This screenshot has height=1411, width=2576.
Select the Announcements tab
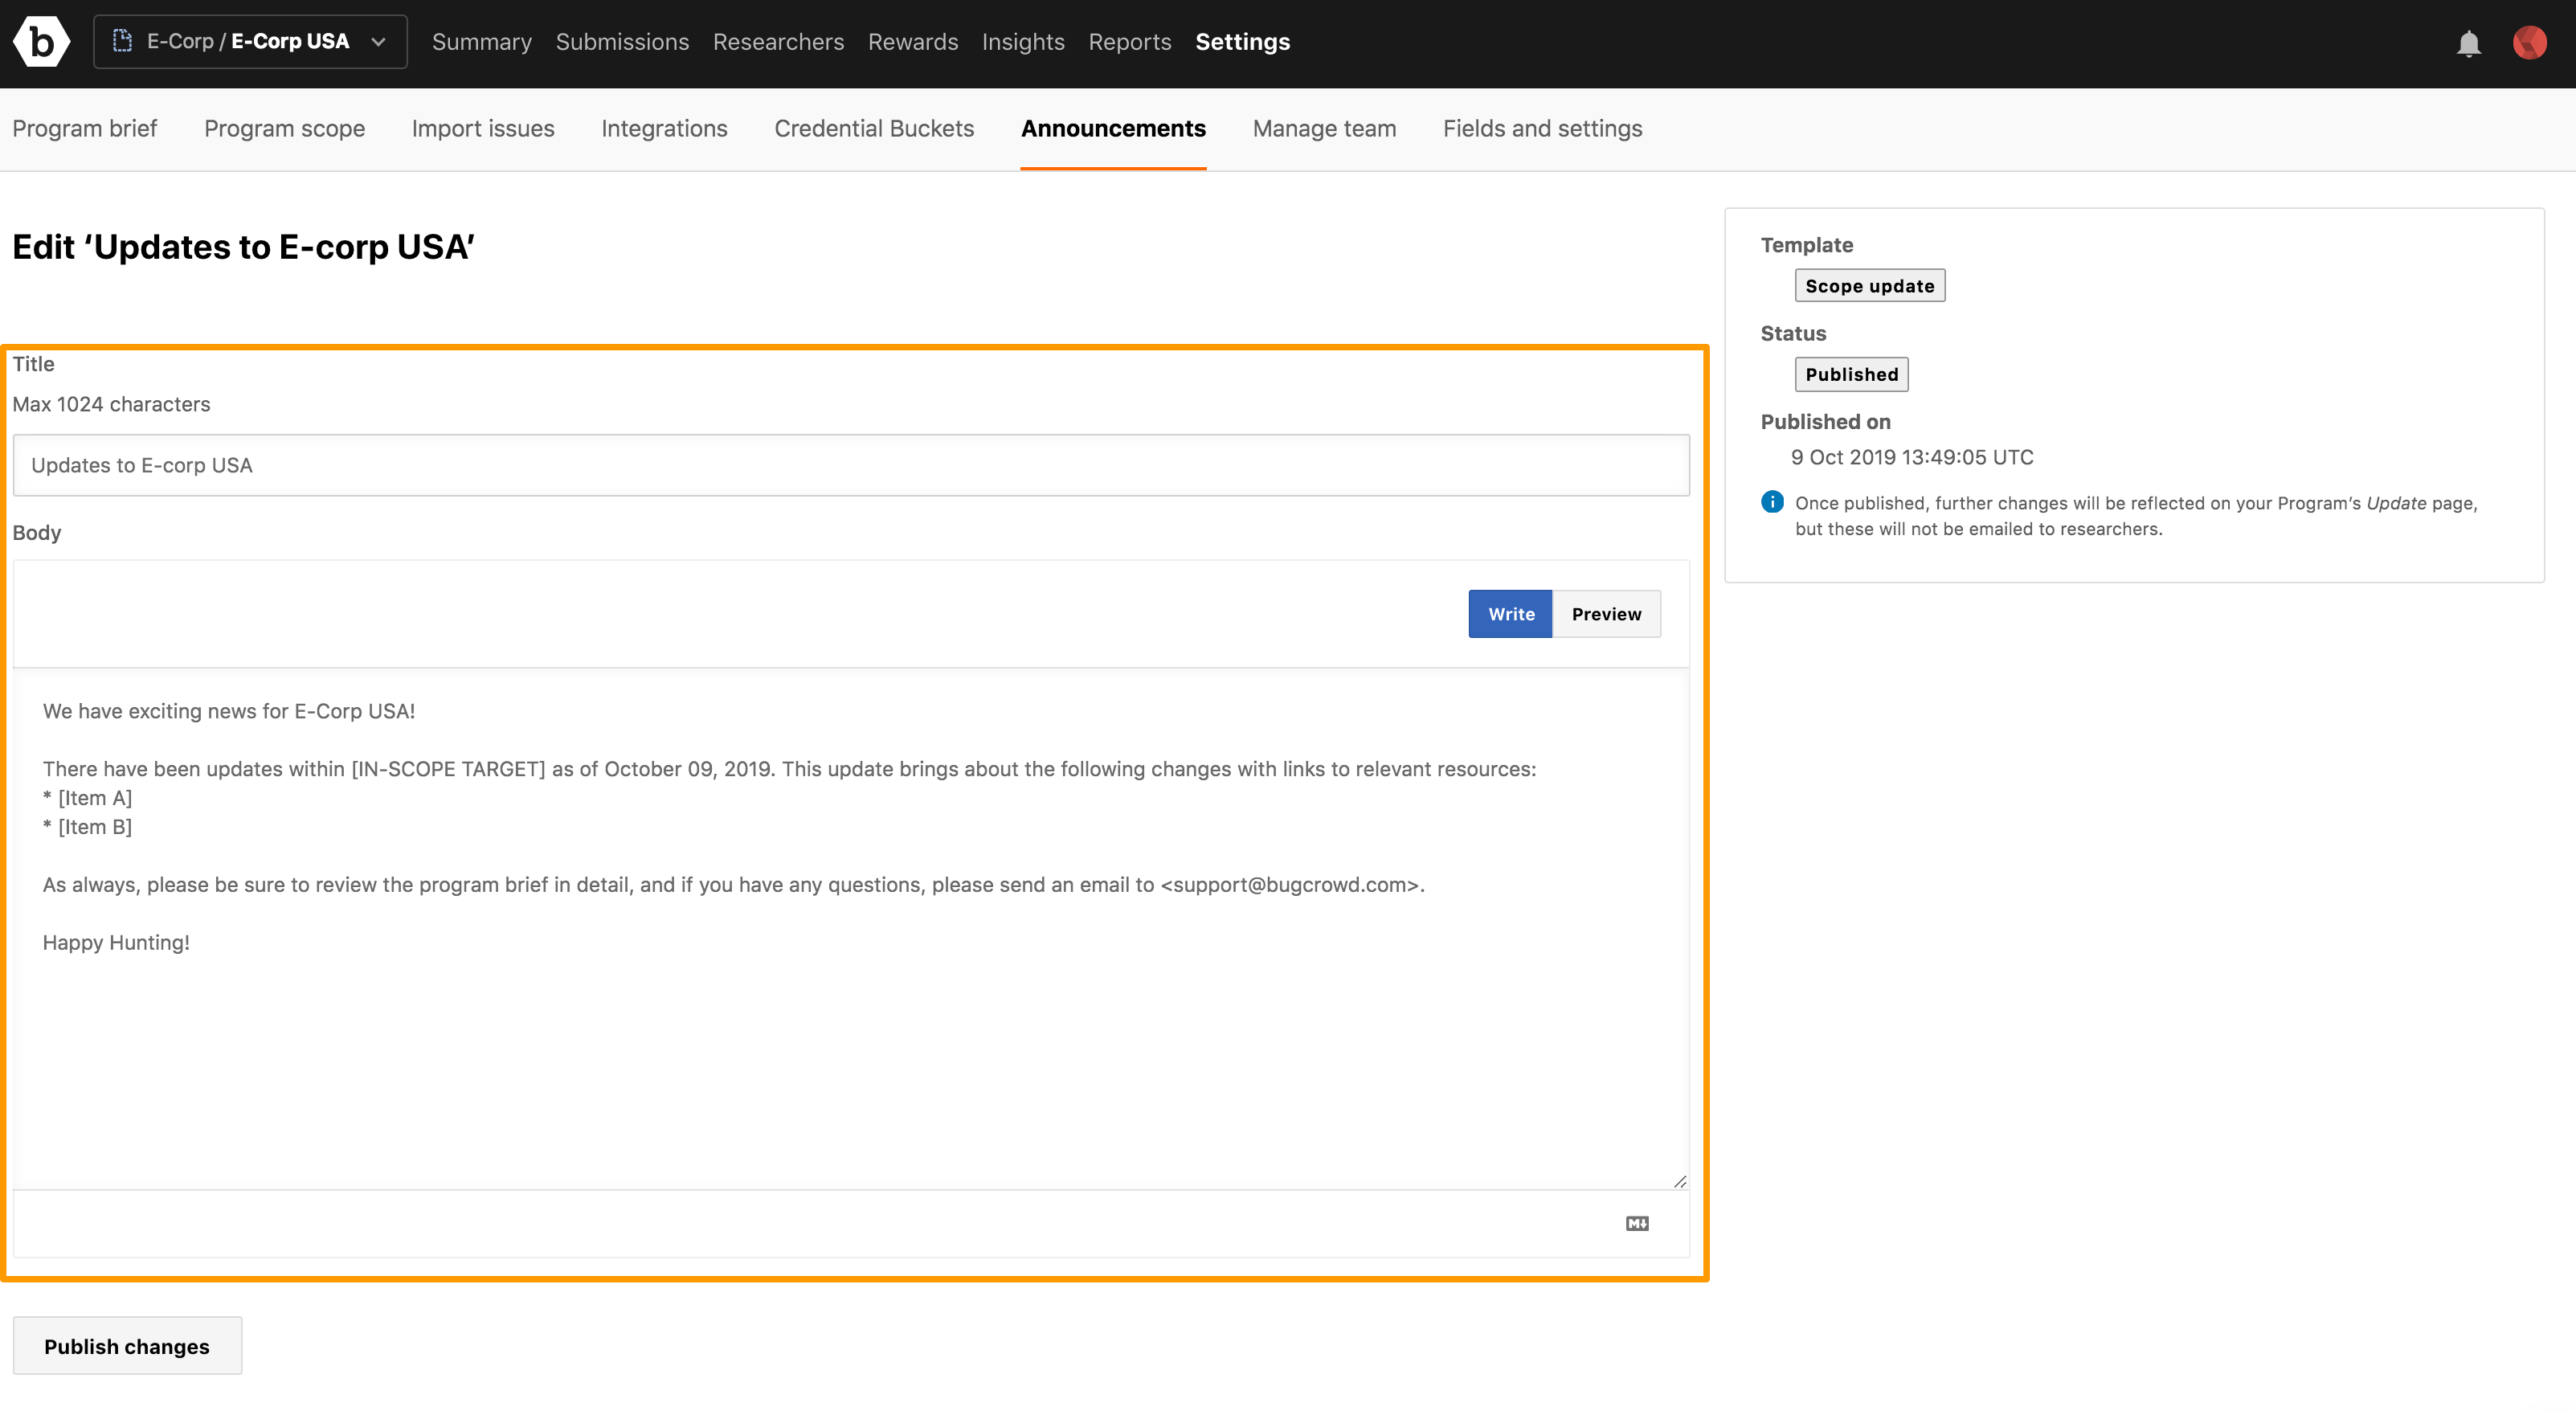1113,129
